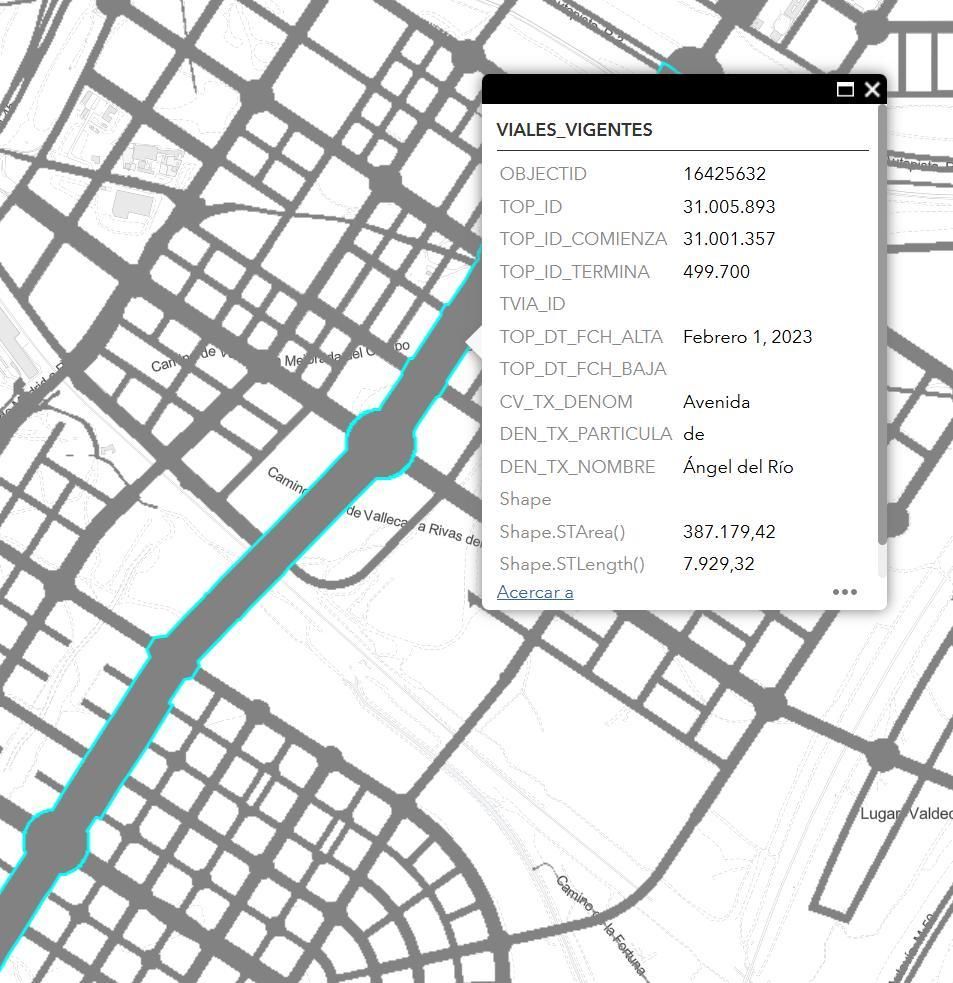953x983 pixels.
Task: Click the Shape.STArea() value 387.179,42
Action: tap(729, 532)
